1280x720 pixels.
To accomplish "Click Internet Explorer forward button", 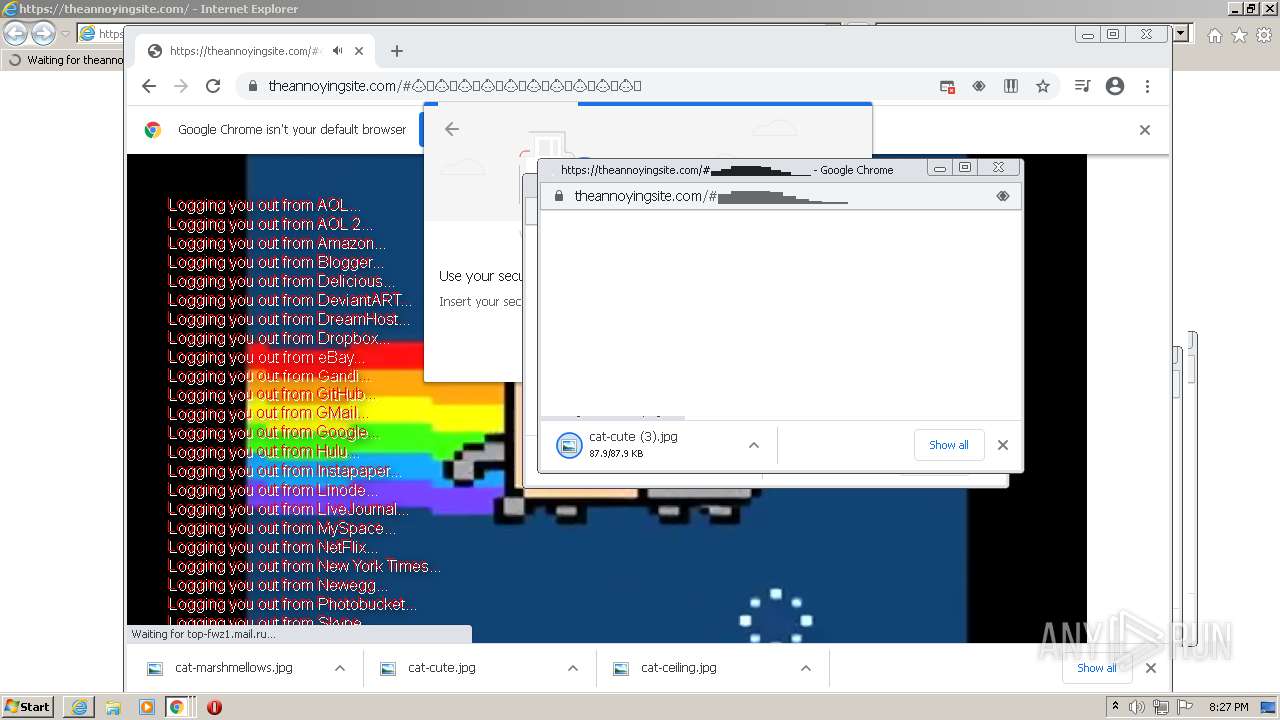I will (x=43, y=34).
